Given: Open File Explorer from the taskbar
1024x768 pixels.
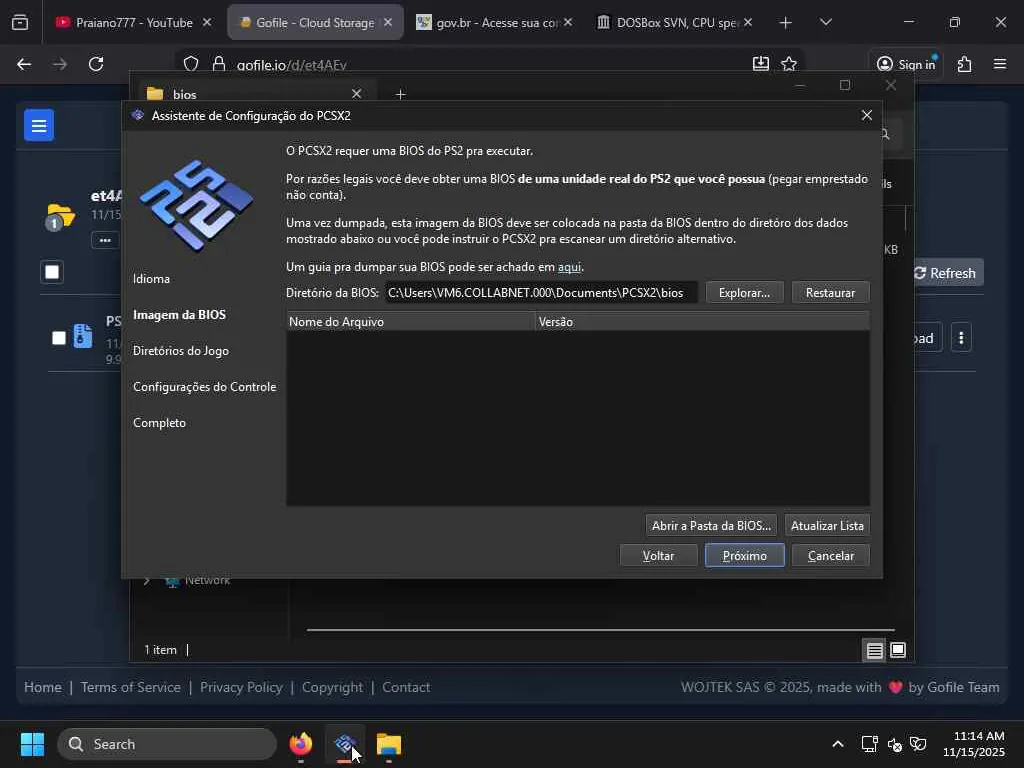Looking at the screenshot, I should [x=389, y=744].
